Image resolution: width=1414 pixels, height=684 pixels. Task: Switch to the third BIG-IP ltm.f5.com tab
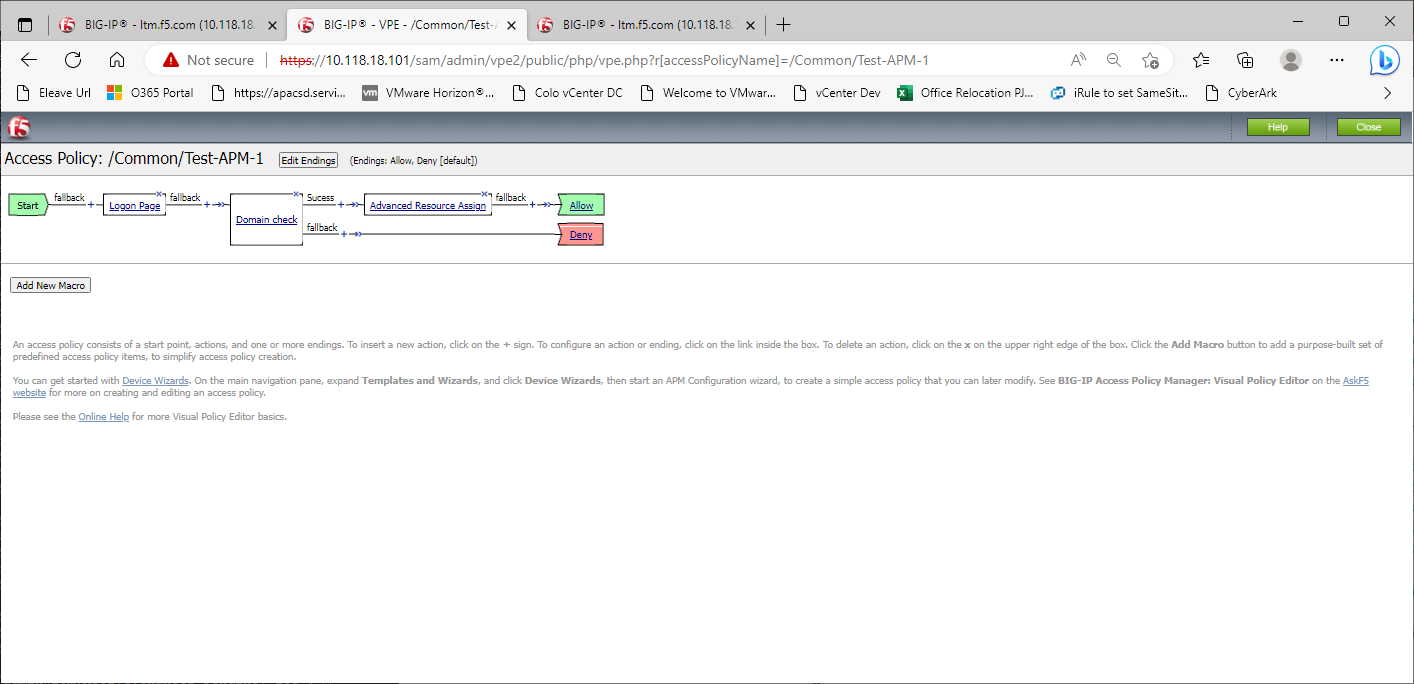[646, 25]
